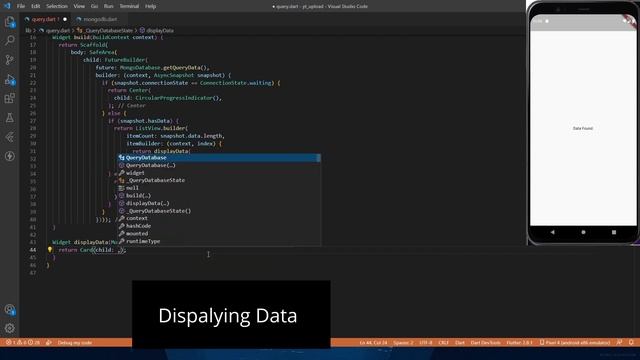Click the unsaved dot on query.dart tab
This screenshot has height=360, width=640.
coord(65,19)
